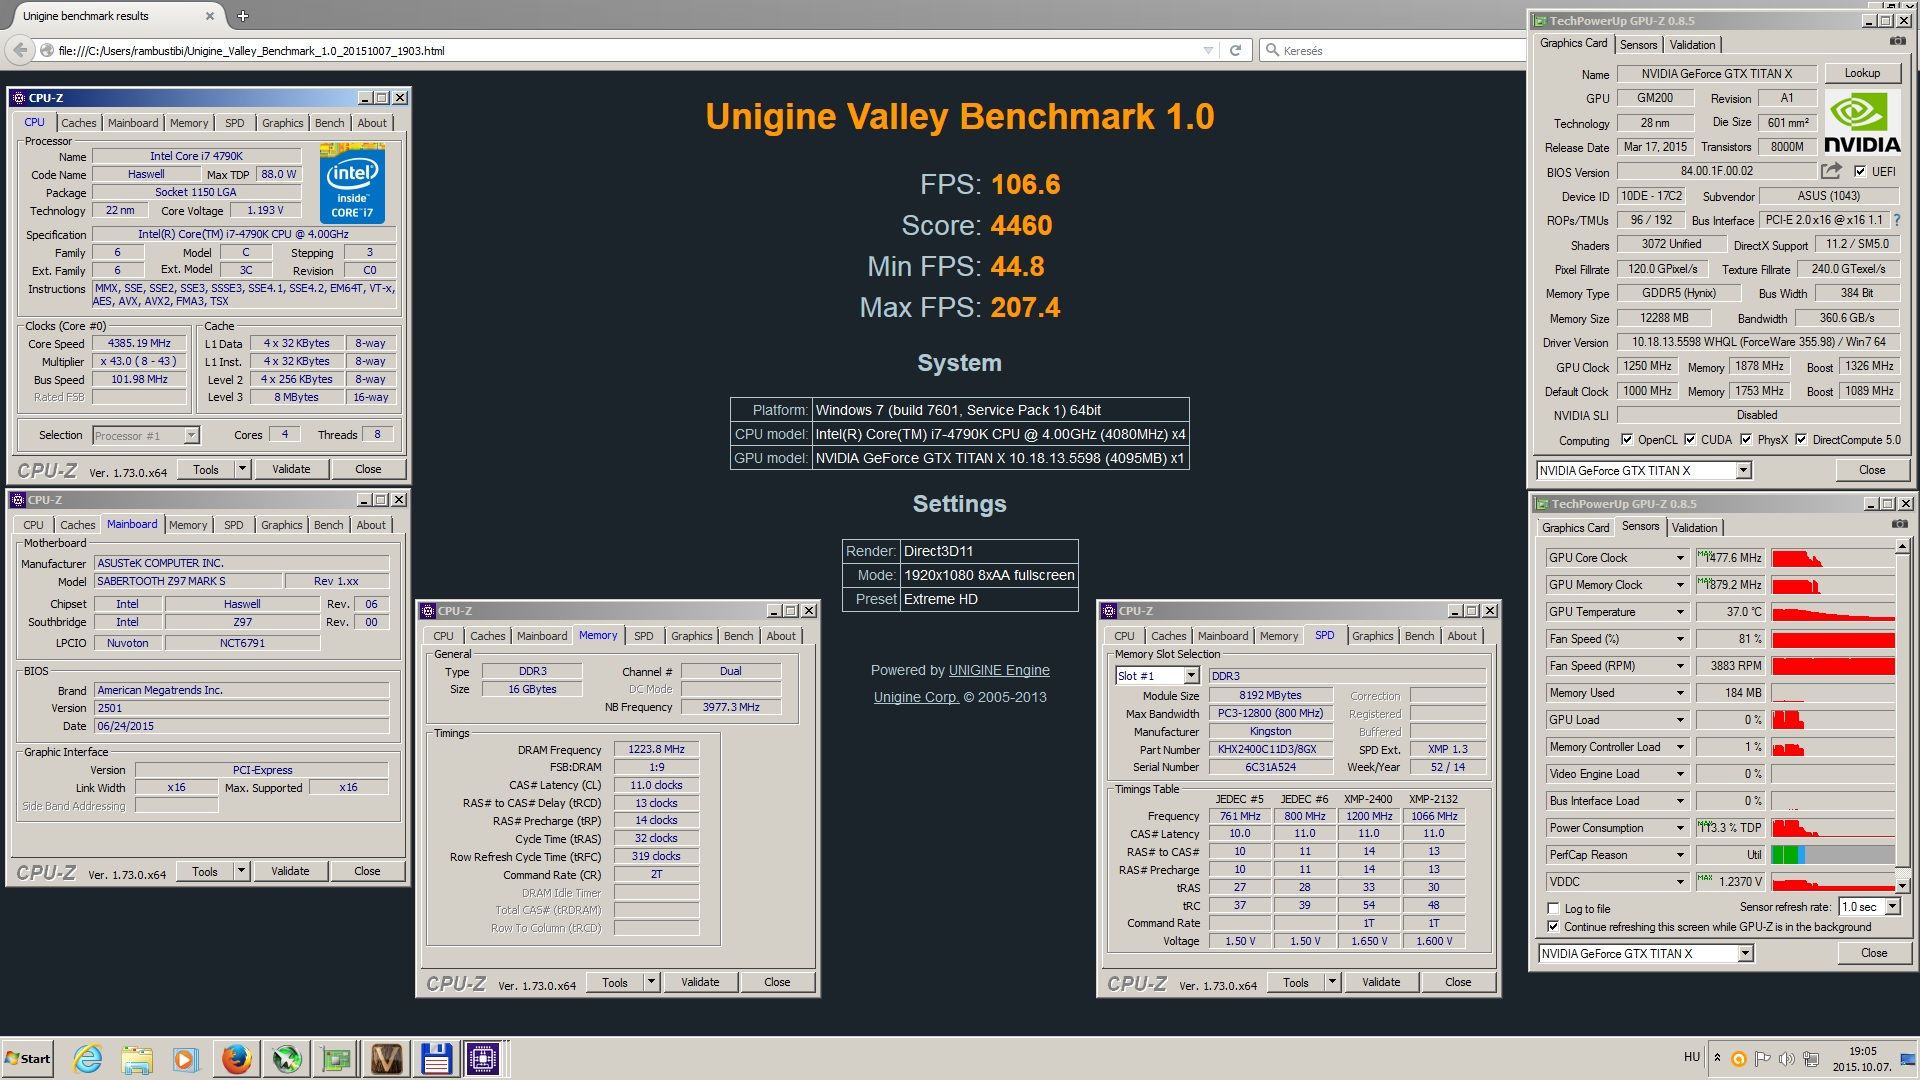Viewport: 1920px width, 1080px height.
Task: Toggle the UEFI checkbox in GPU-Z
Action: click(1860, 171)
